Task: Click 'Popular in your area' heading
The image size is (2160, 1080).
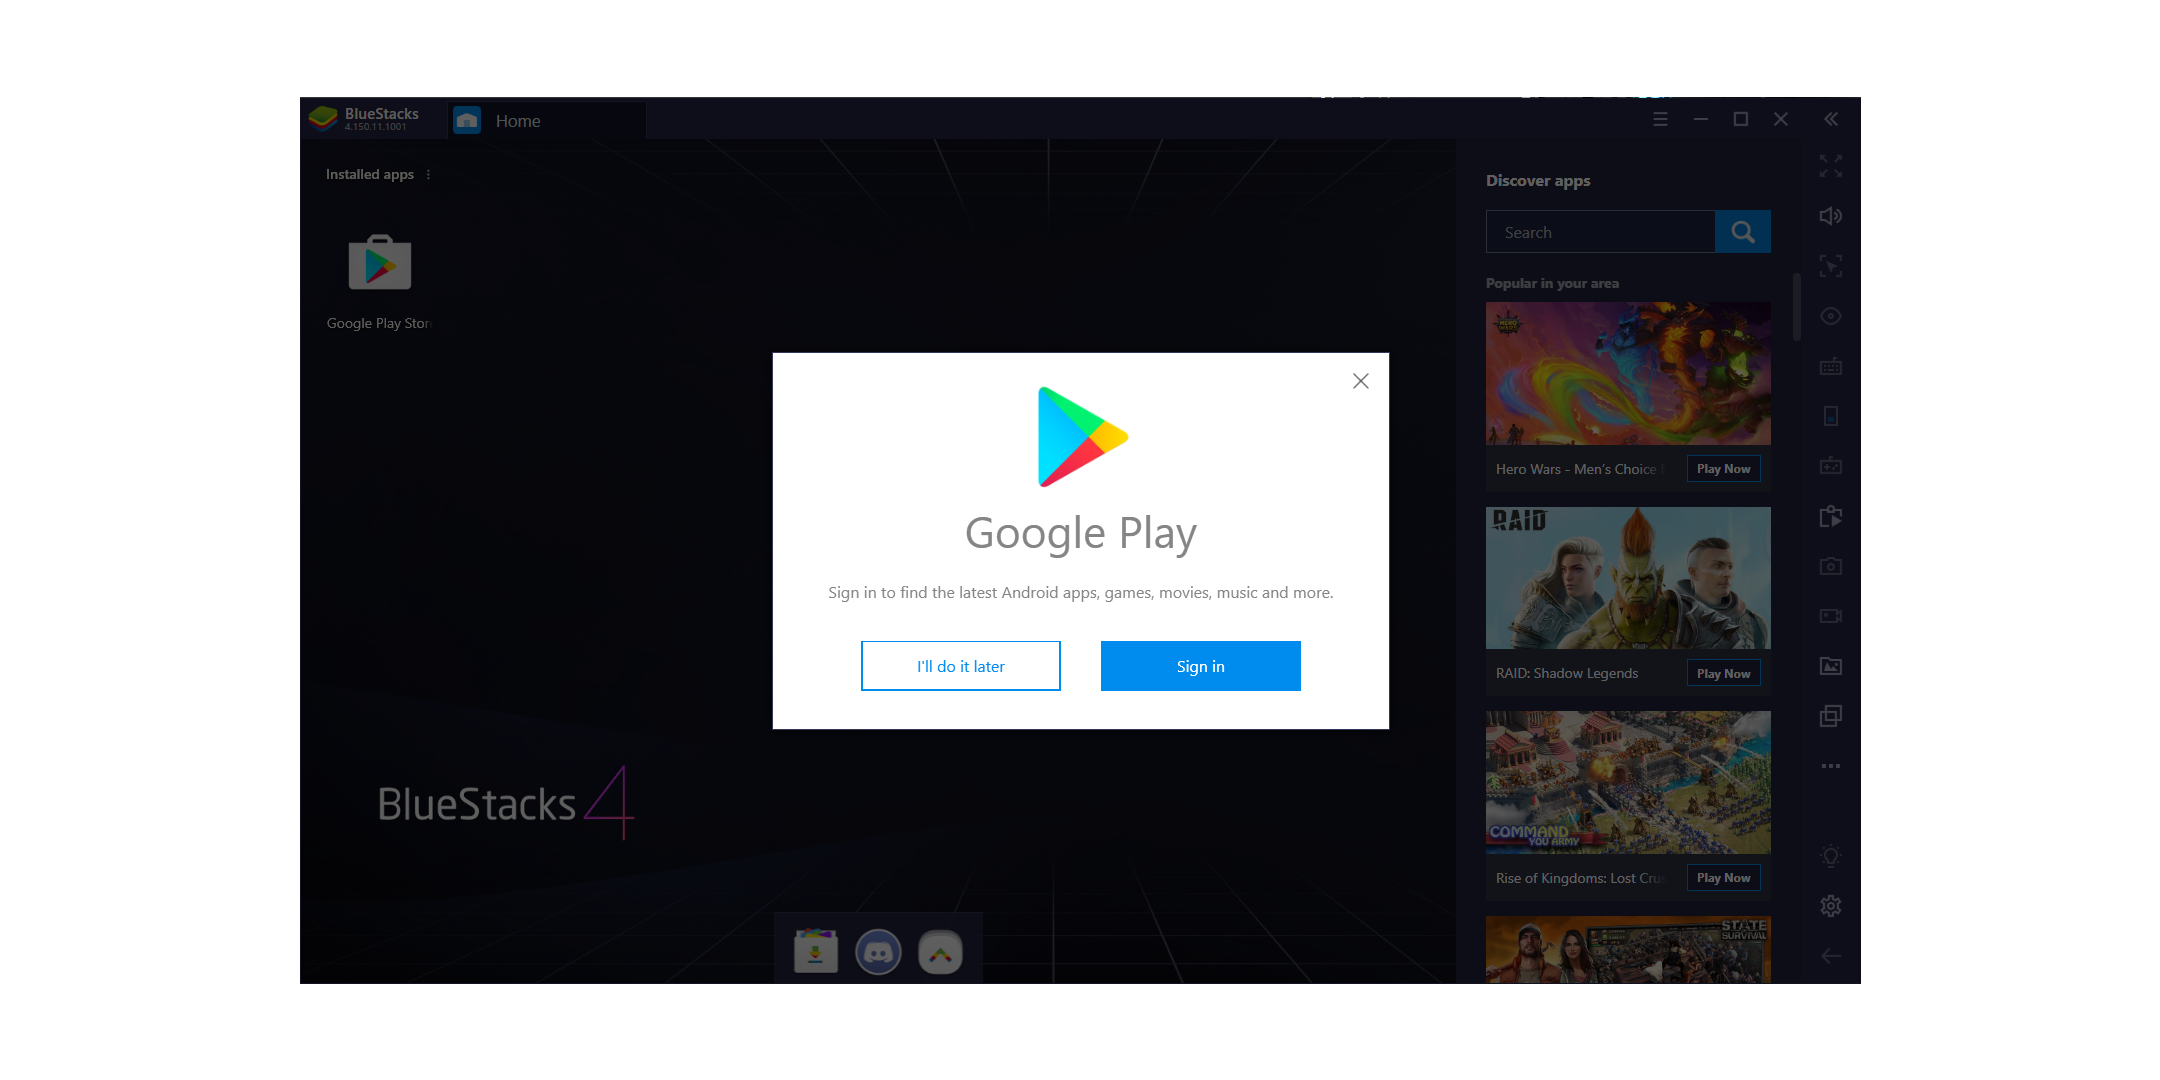Action: click(1552, 283)
